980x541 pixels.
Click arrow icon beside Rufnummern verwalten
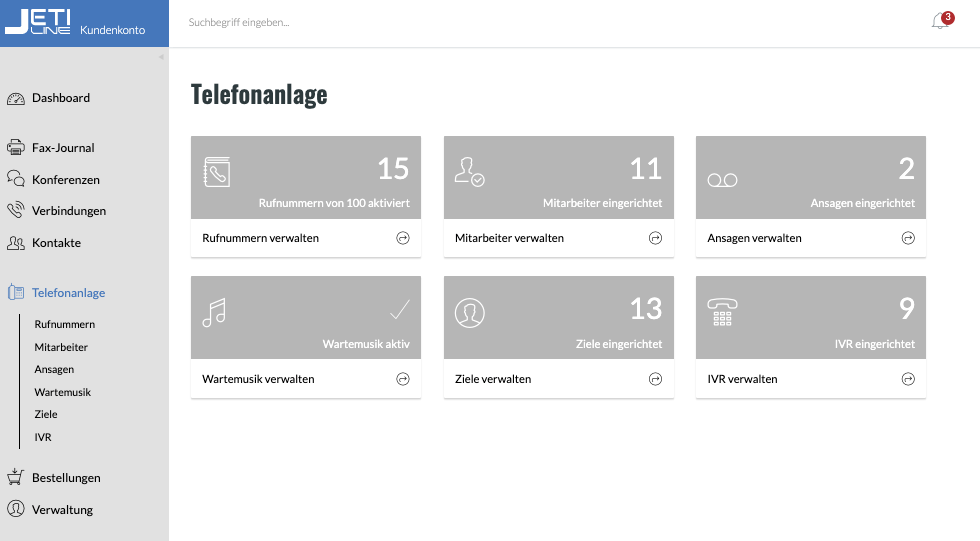pyautogui.click(x=403, y=238)
